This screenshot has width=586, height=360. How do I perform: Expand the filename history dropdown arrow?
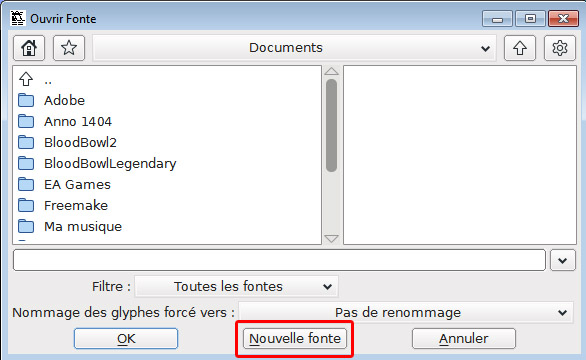pyautogui.click(x=563, y=260)
